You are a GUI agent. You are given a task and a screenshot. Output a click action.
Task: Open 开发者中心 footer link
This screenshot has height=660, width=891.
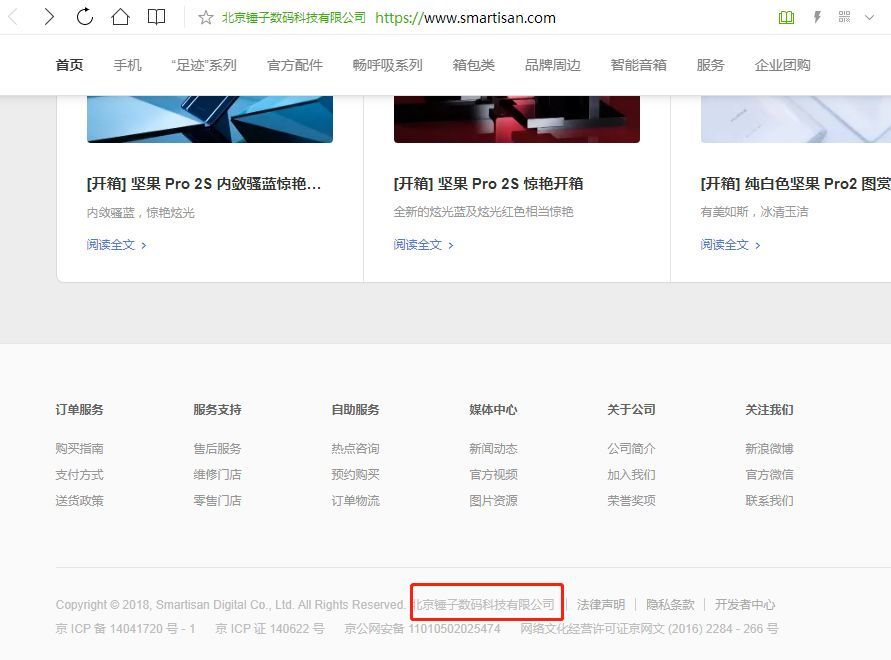point(745,605)
